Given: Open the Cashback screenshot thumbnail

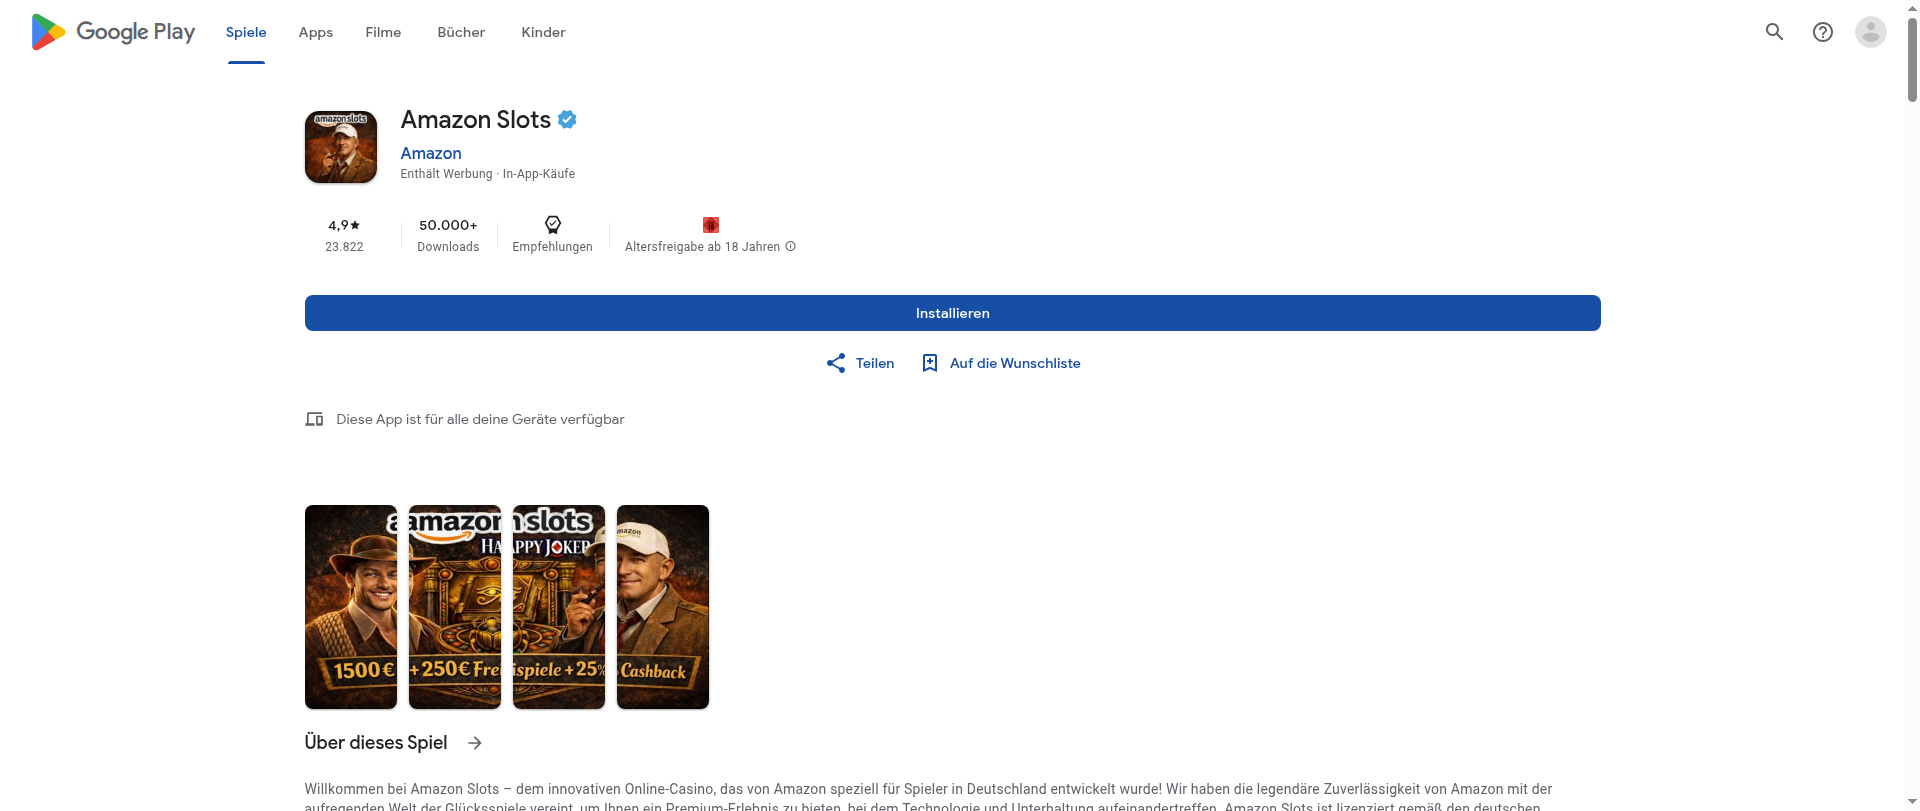Looking at the screenshot, I should (x=662, y=607).
